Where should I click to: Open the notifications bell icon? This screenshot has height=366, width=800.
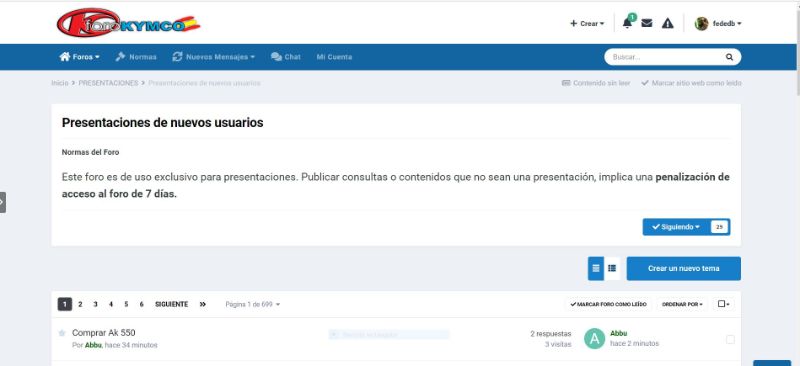(627, 23)
